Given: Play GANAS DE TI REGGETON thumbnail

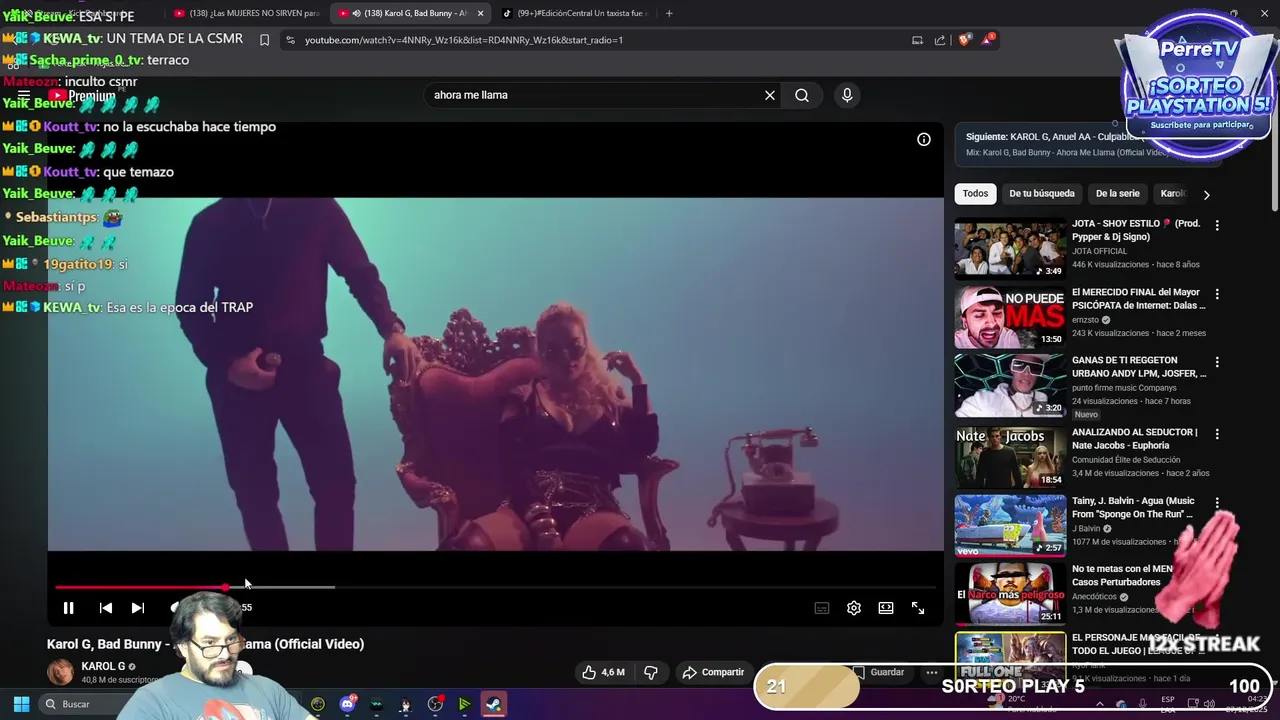Looking at the screenshot, I should point(1010,385).
